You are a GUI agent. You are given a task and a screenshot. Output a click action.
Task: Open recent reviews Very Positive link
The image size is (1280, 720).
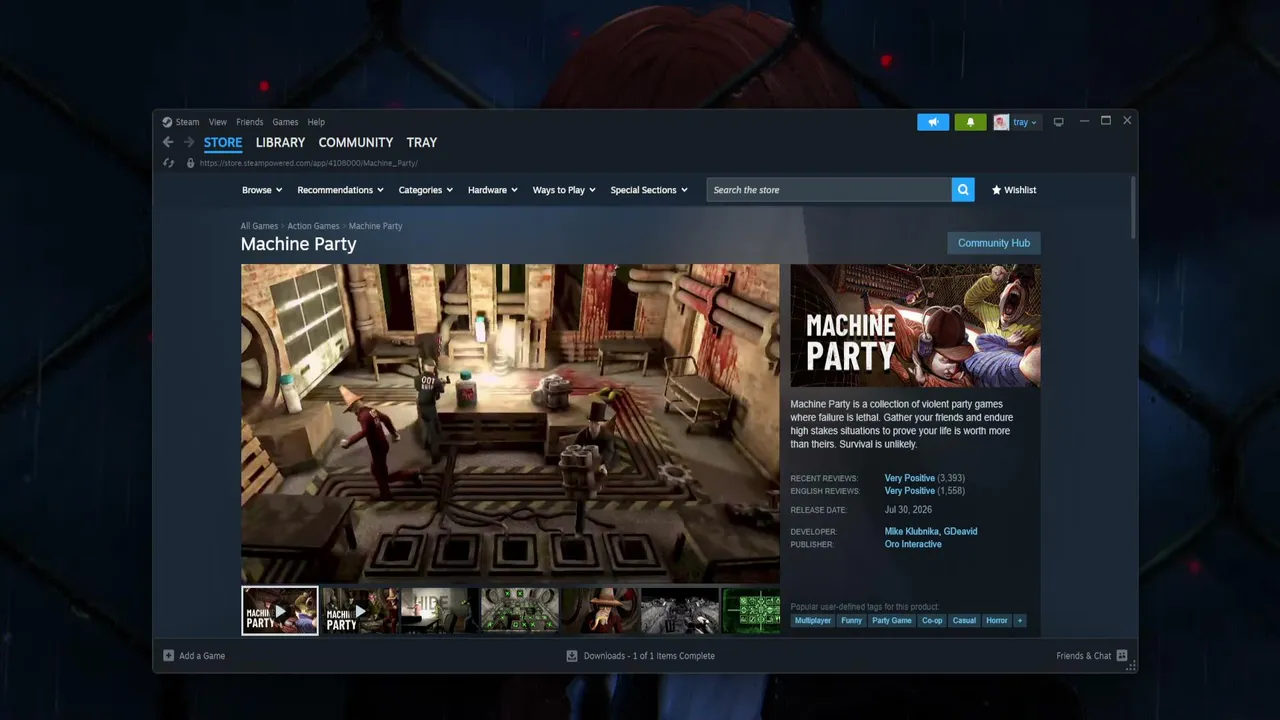(910, 478)
